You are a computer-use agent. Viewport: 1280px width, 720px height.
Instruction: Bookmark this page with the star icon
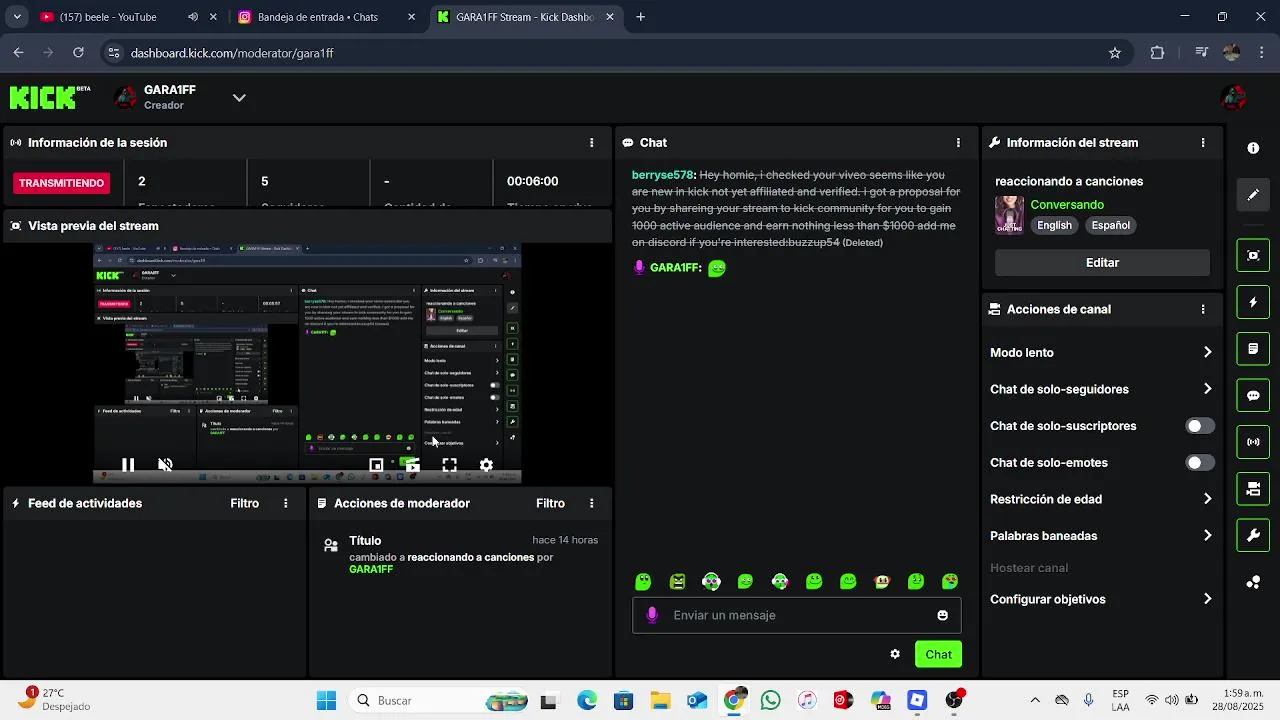tap(1115, 53)
